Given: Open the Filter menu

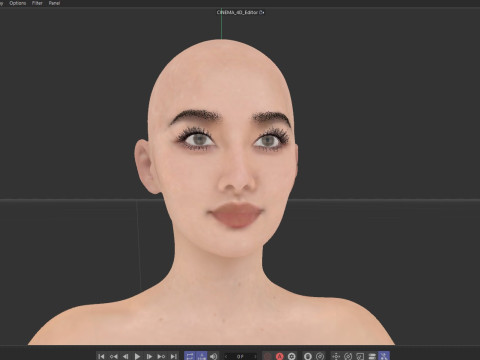Looking at the screenshot, I should [37, 3].
